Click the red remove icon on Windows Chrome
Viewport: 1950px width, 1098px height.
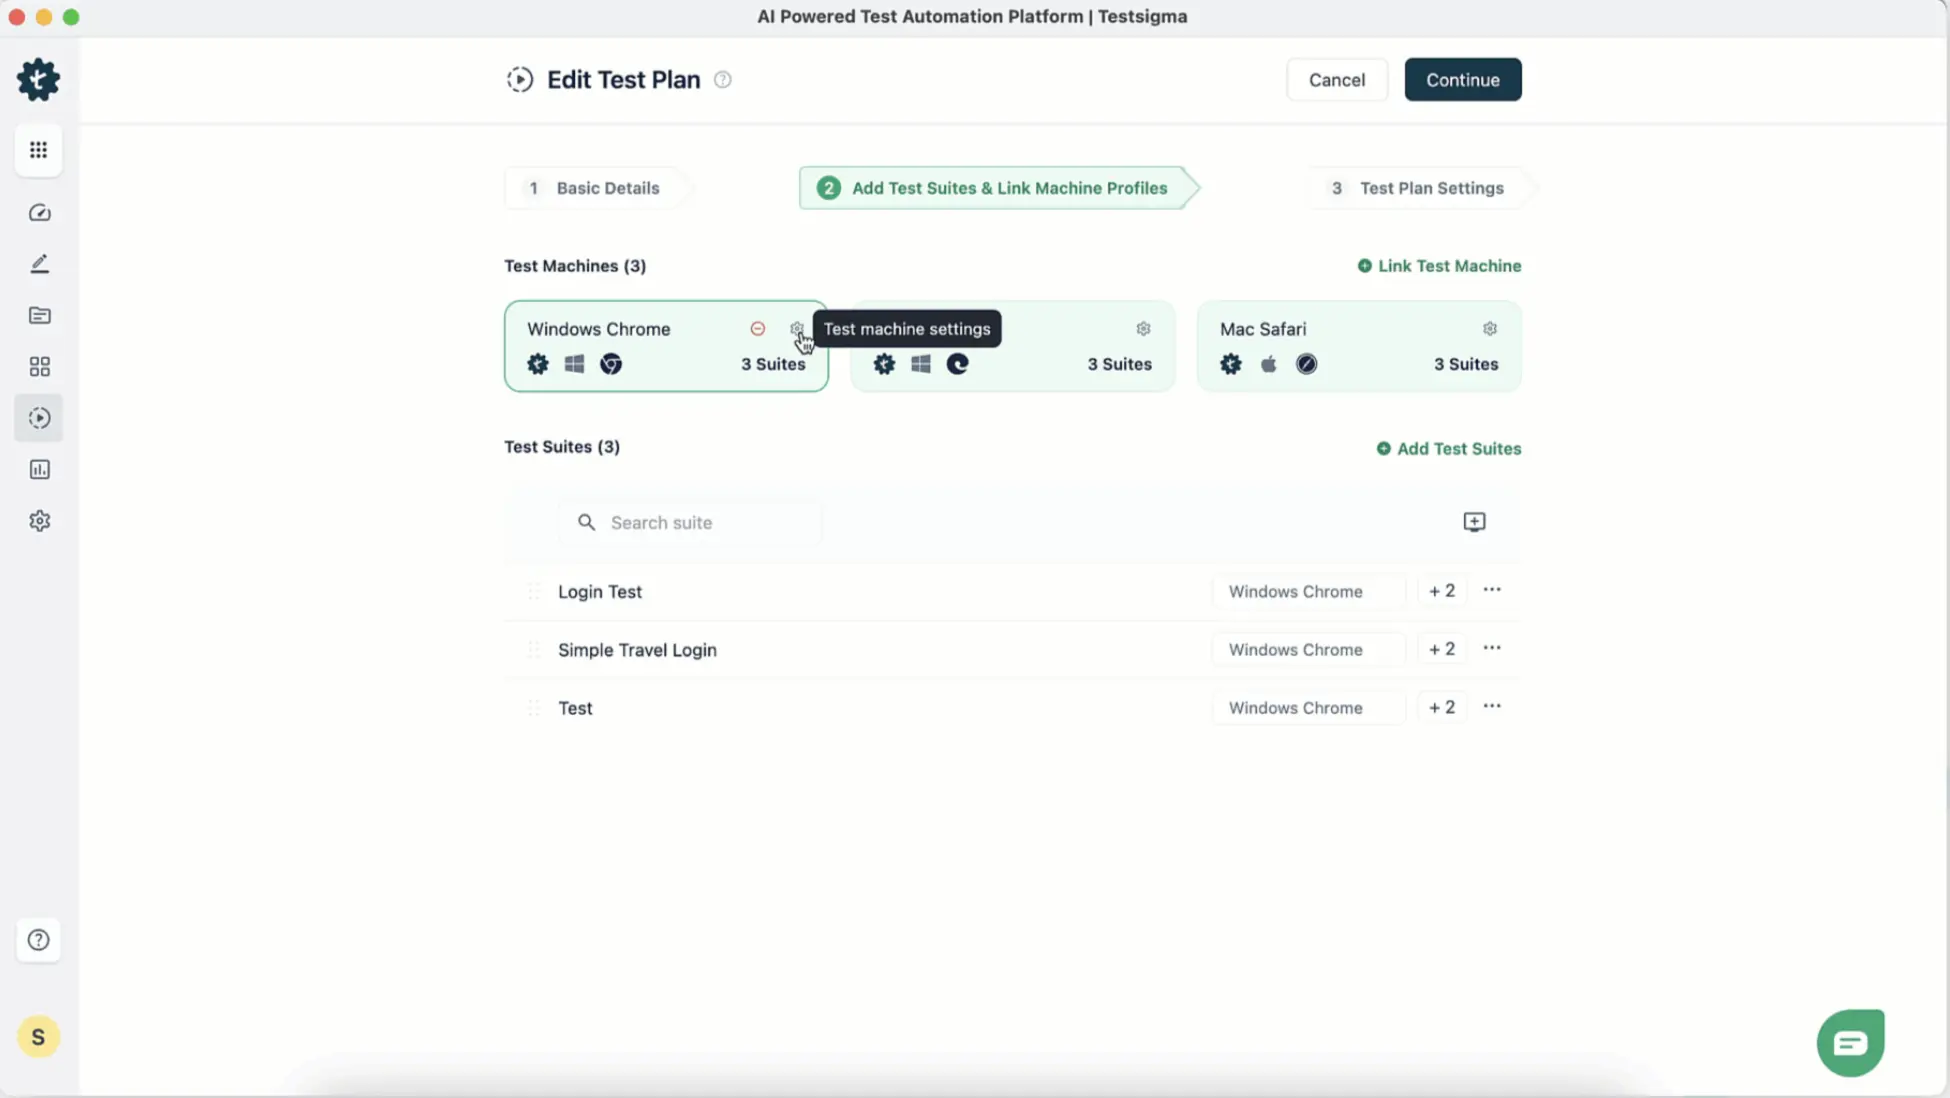click(x=757, y=329)
